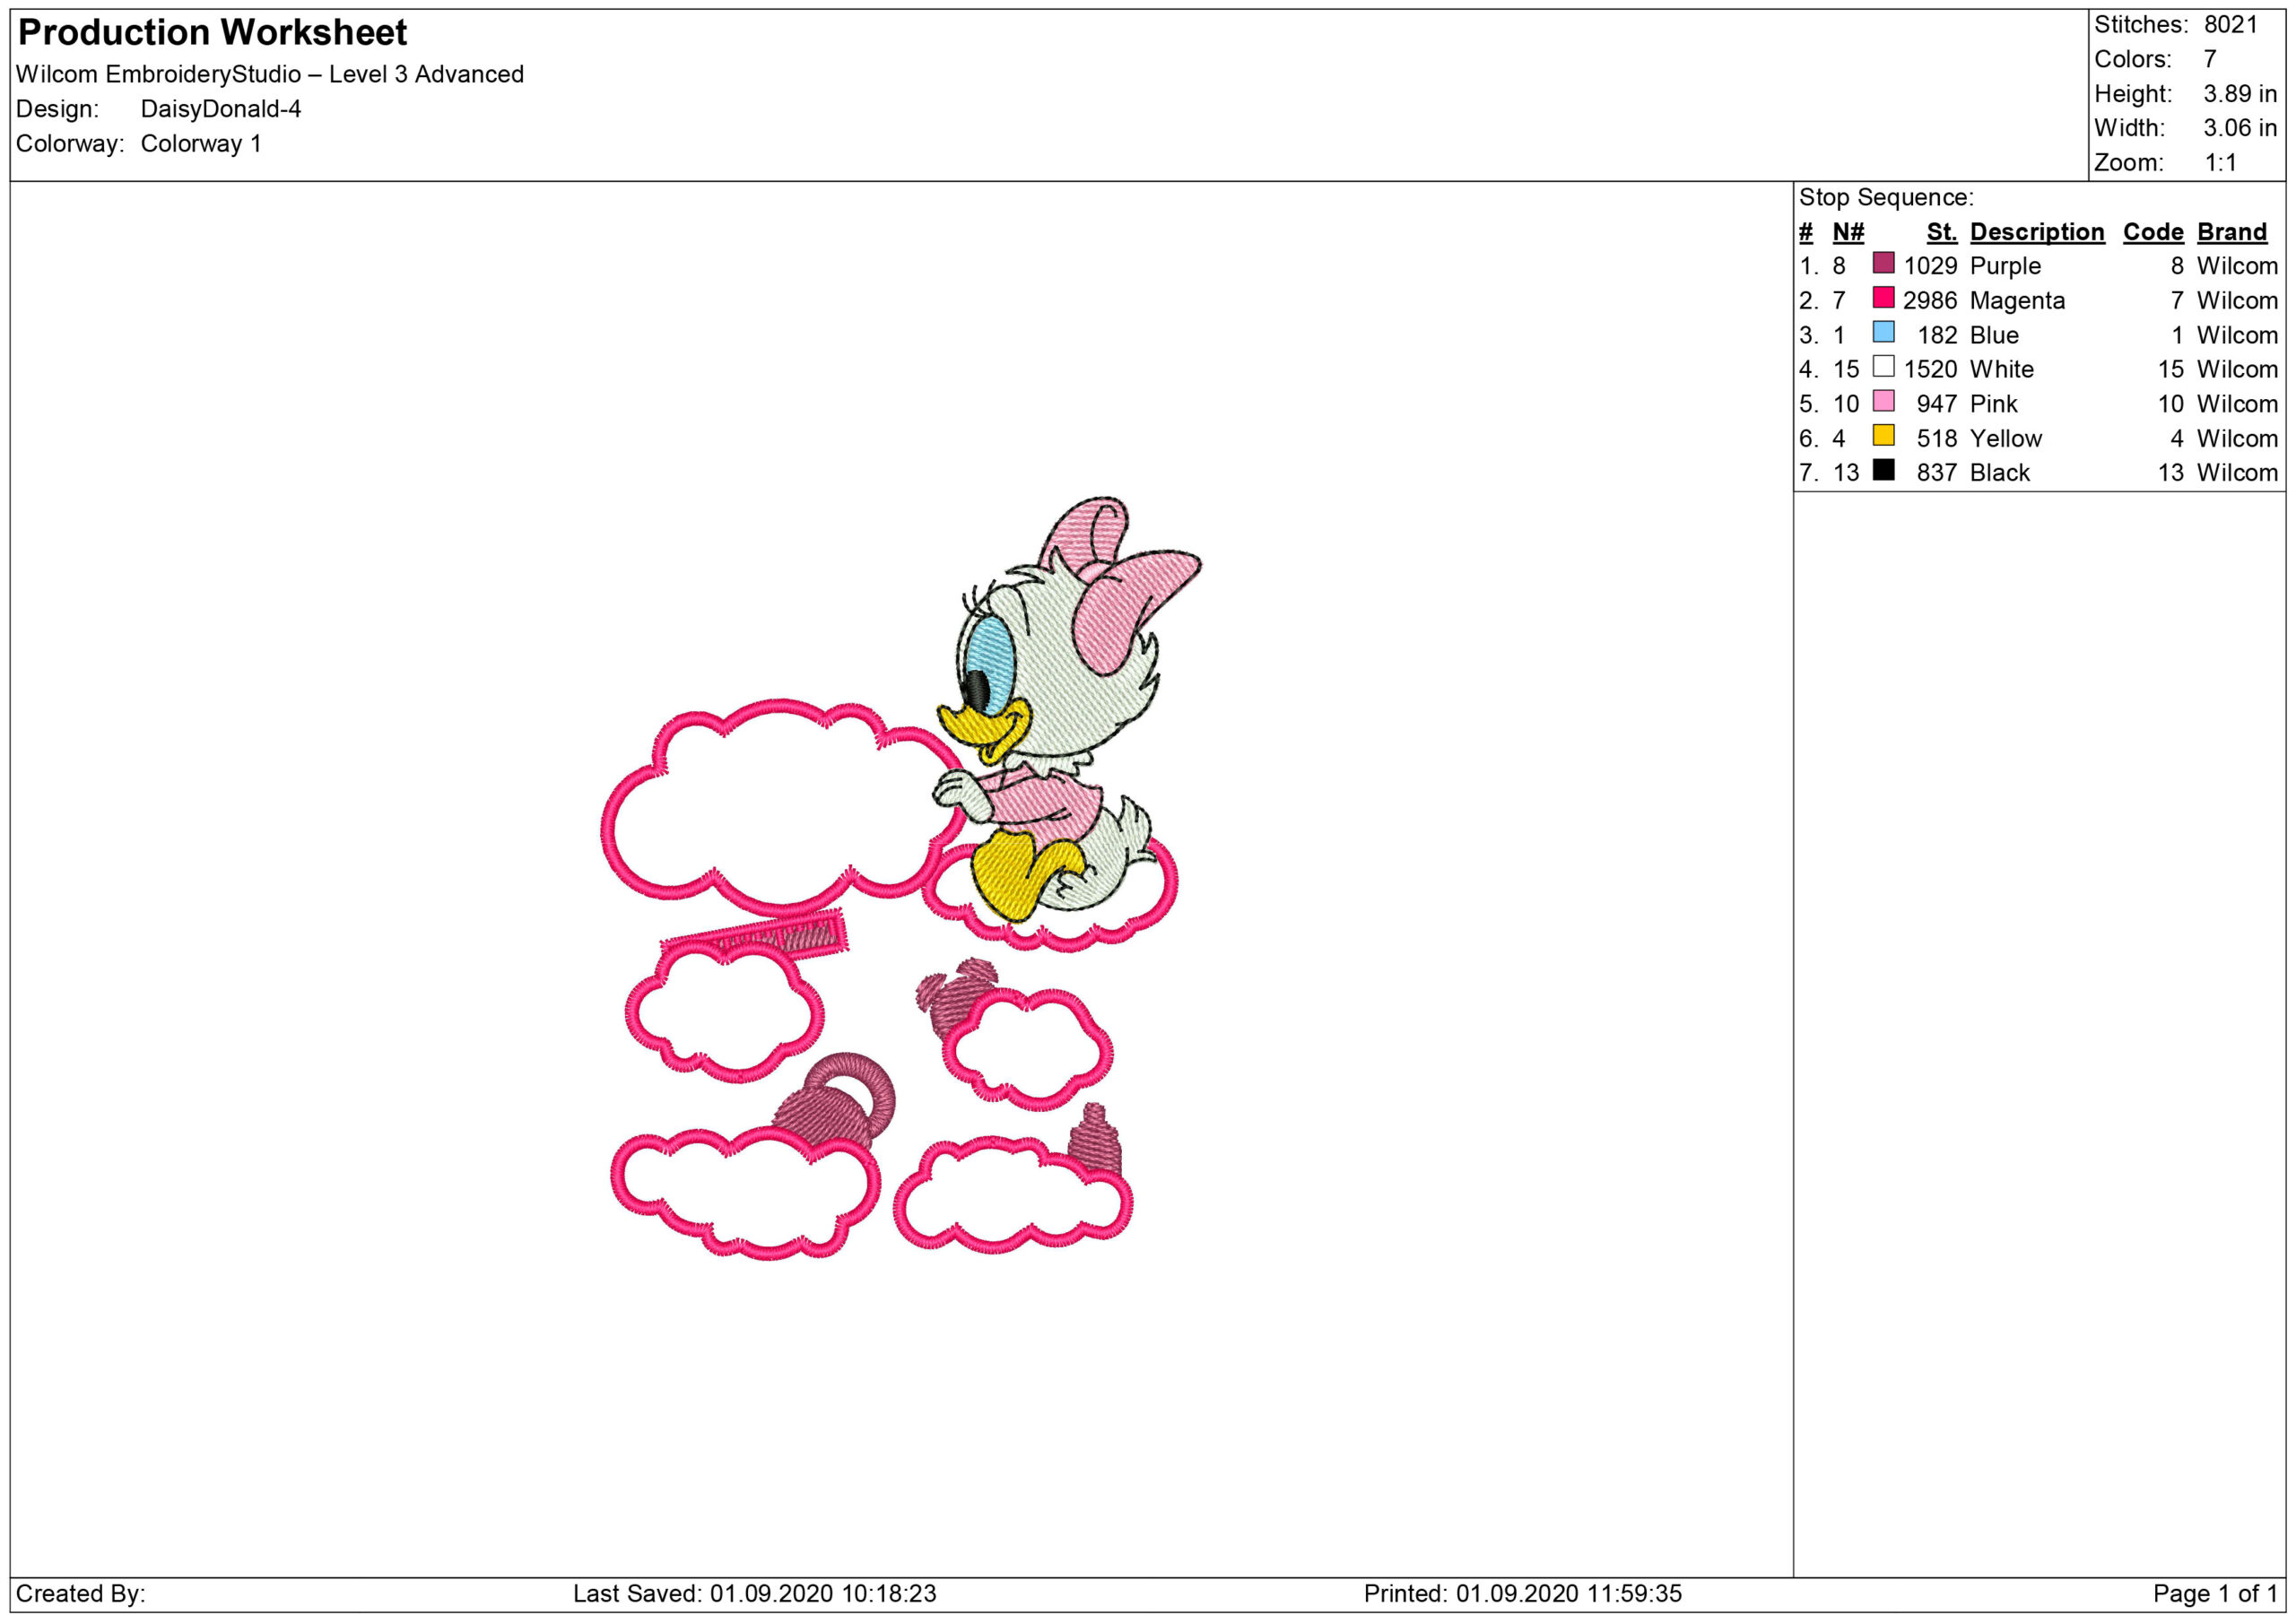
Task: Click the Production Worksheet title
Action: (x=212, y=33)
